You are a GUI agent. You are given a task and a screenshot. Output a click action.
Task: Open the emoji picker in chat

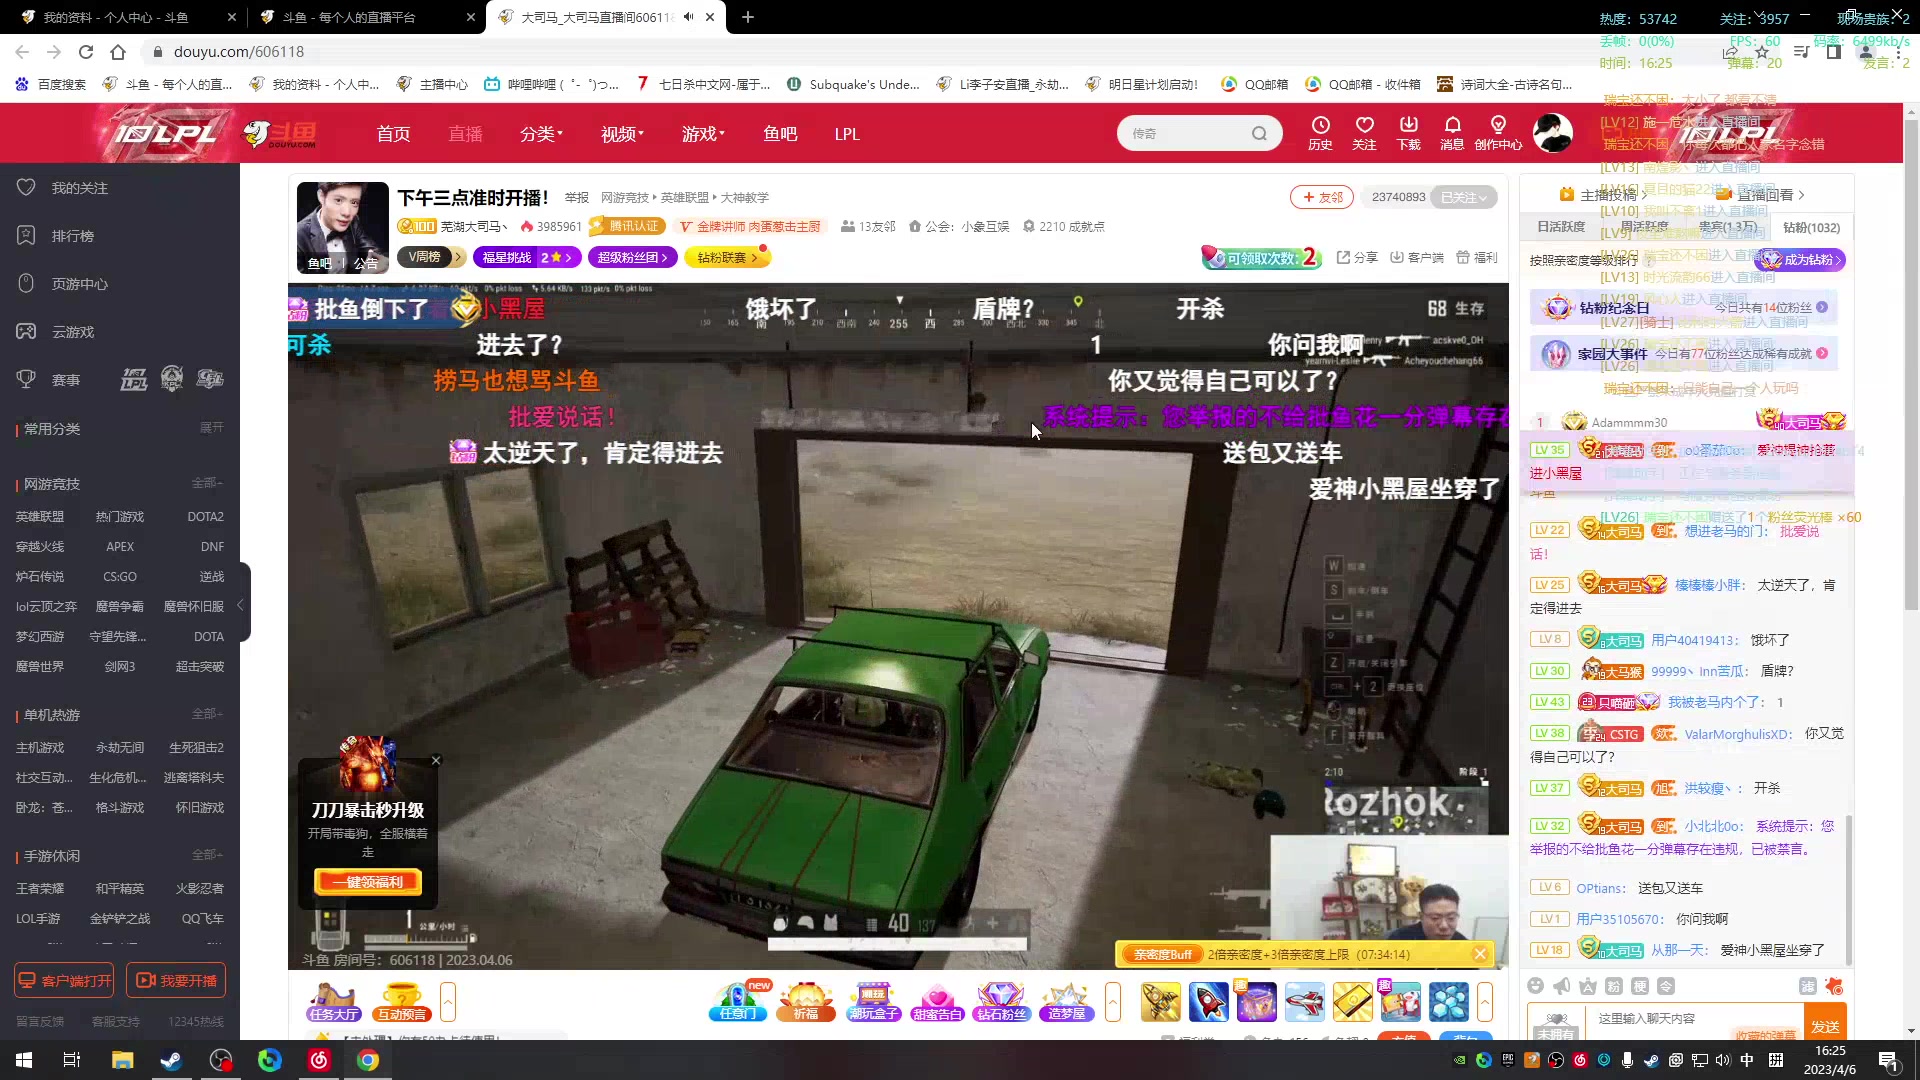tap(1536, 986)
